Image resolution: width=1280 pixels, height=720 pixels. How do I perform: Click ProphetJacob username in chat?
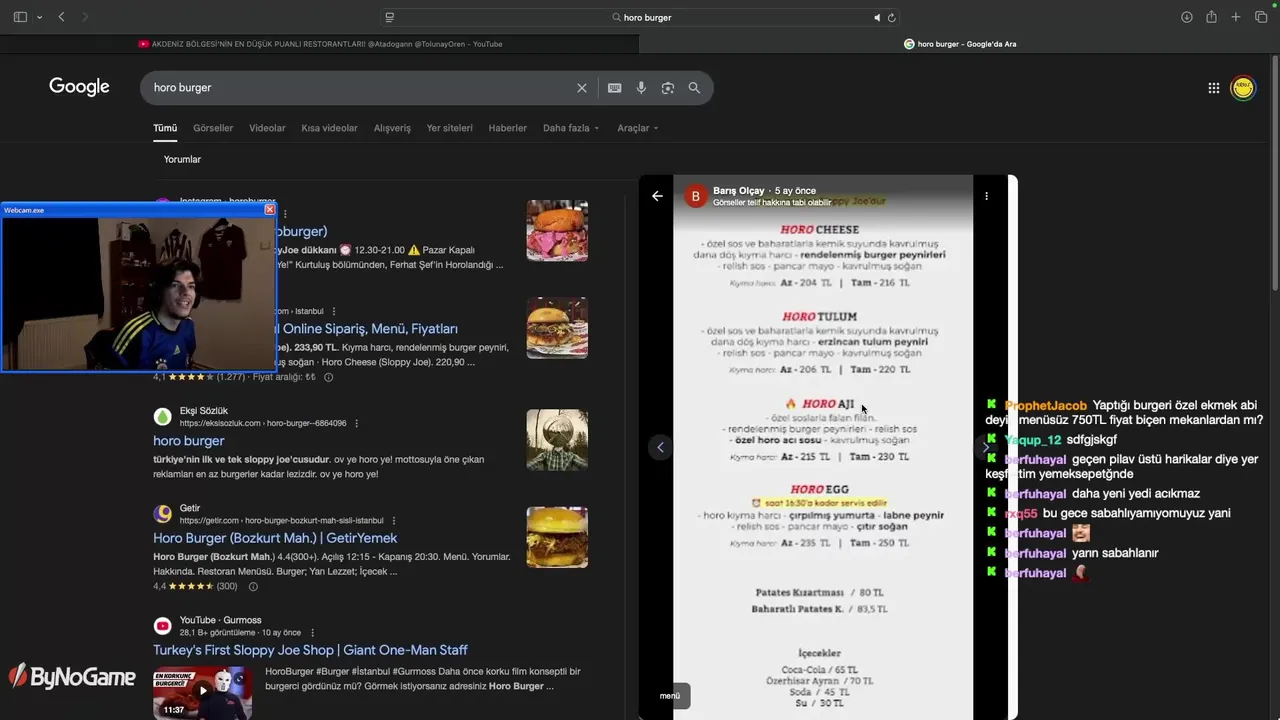click(1045, 406)
